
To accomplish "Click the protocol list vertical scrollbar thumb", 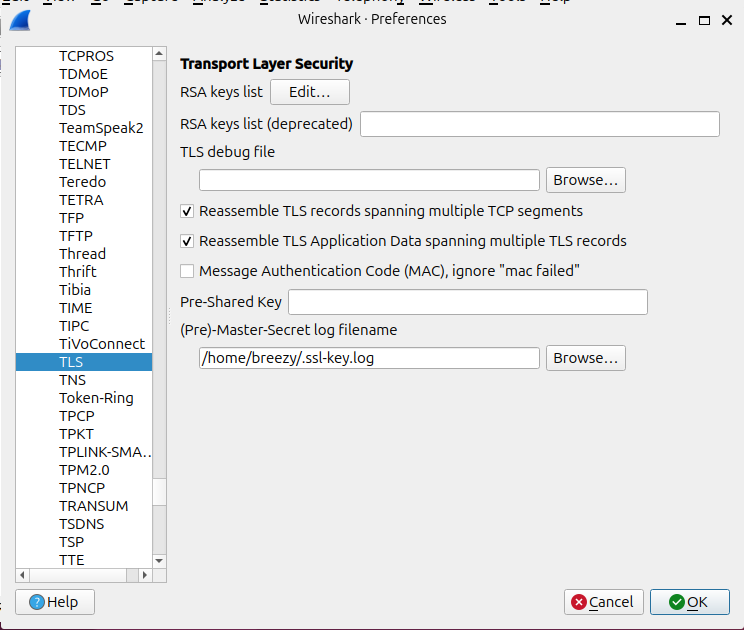I will click(x=159, y=492).
